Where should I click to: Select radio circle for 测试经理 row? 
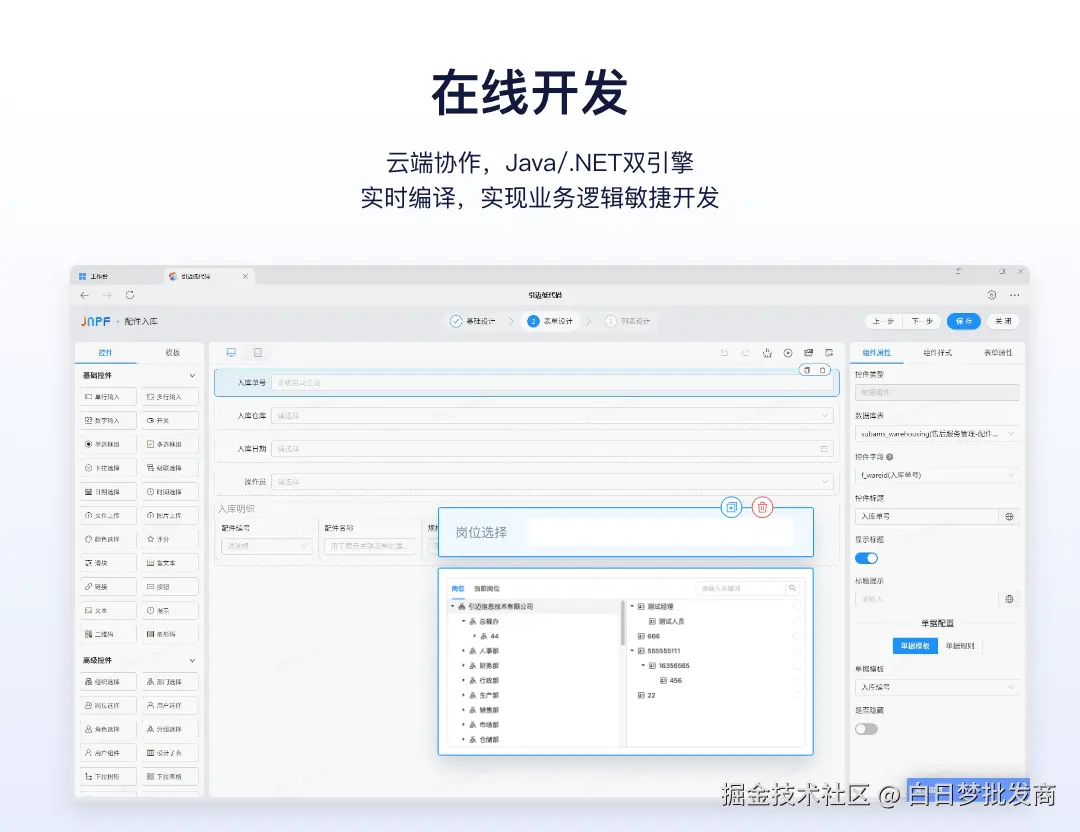797,607
